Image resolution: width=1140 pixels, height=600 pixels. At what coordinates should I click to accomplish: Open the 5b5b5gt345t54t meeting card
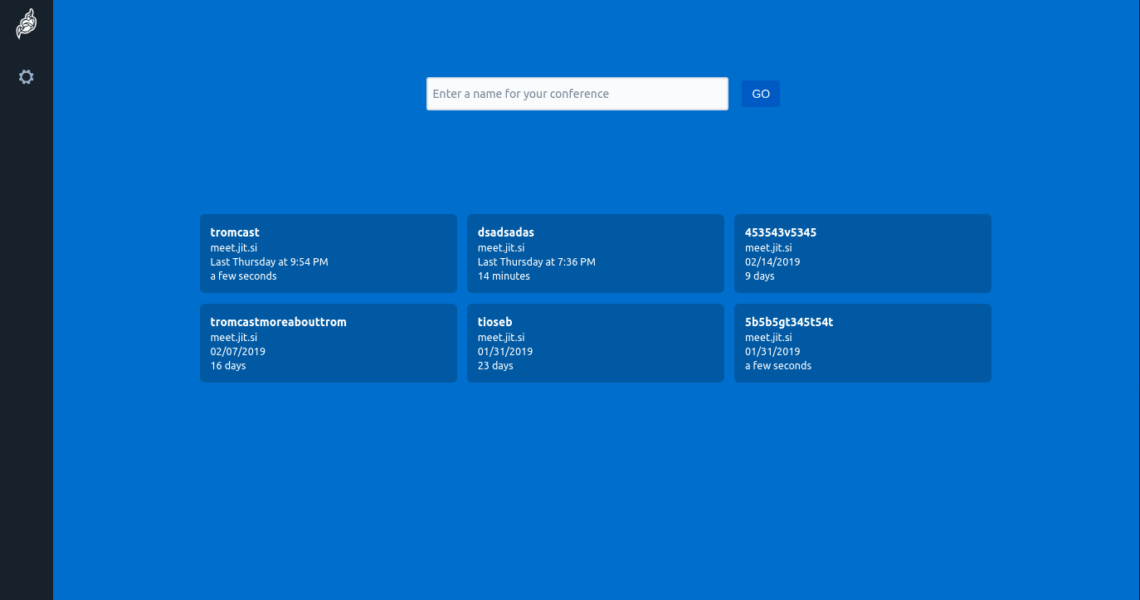(862, 343)
